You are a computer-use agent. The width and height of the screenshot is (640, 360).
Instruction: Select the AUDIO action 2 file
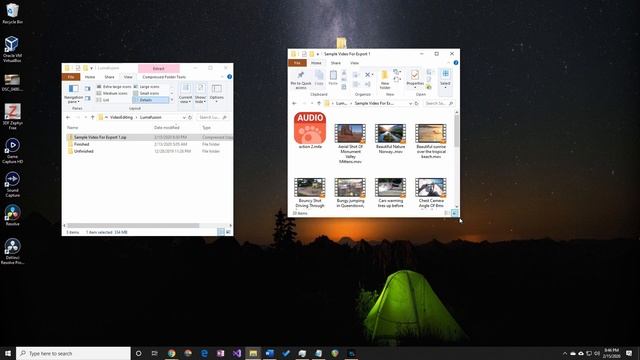tap(310, 131)
